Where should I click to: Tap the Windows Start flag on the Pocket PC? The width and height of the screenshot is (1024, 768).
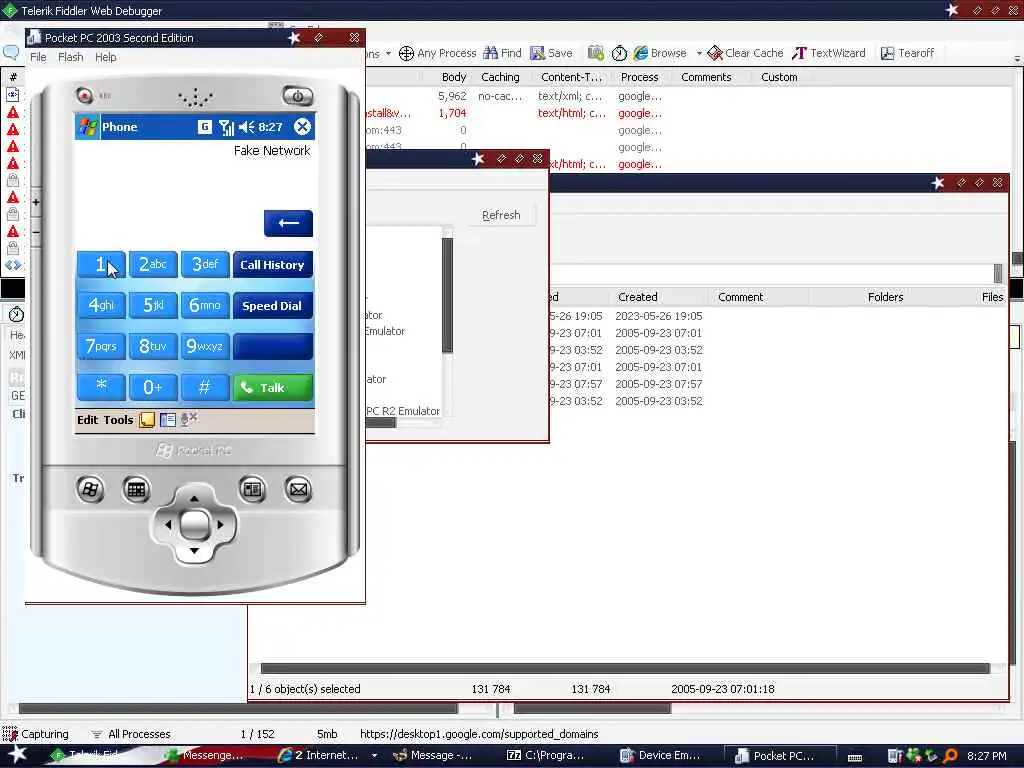coord(88,127)
